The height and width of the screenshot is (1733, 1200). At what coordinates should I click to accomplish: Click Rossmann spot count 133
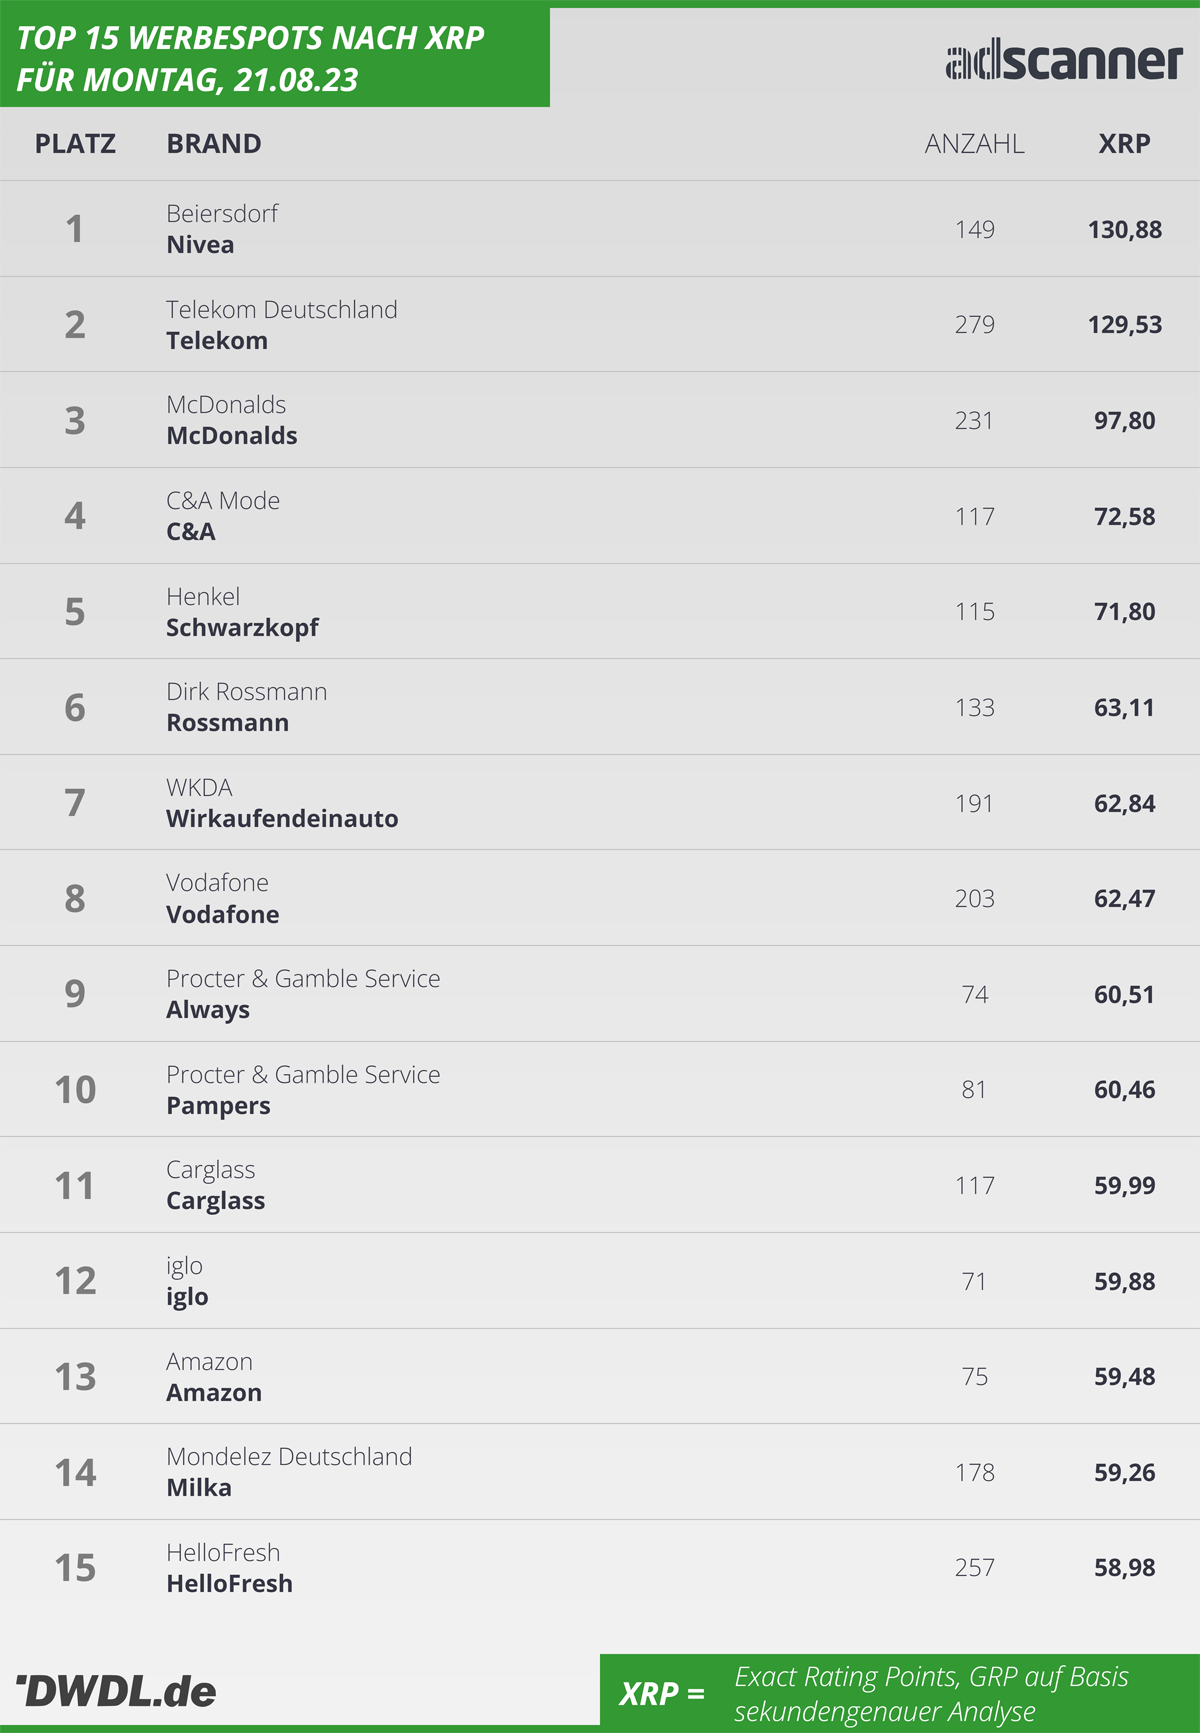[974, 708]
